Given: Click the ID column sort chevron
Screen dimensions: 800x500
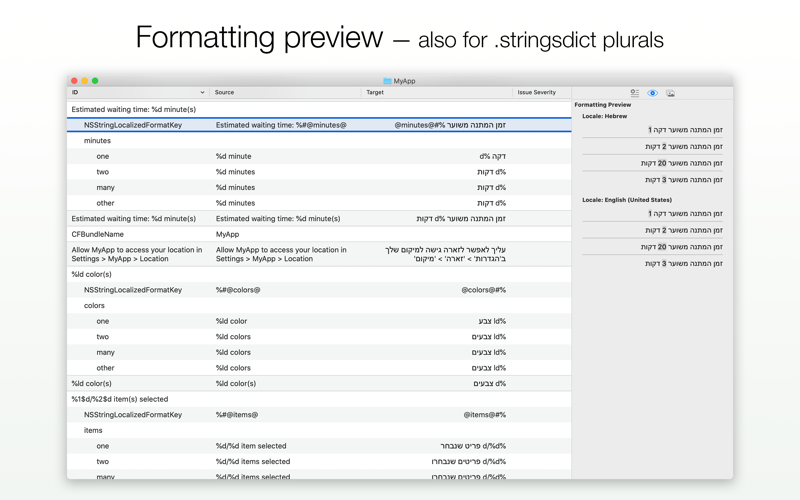Looking at the screenshot, I should click(202, 93).
